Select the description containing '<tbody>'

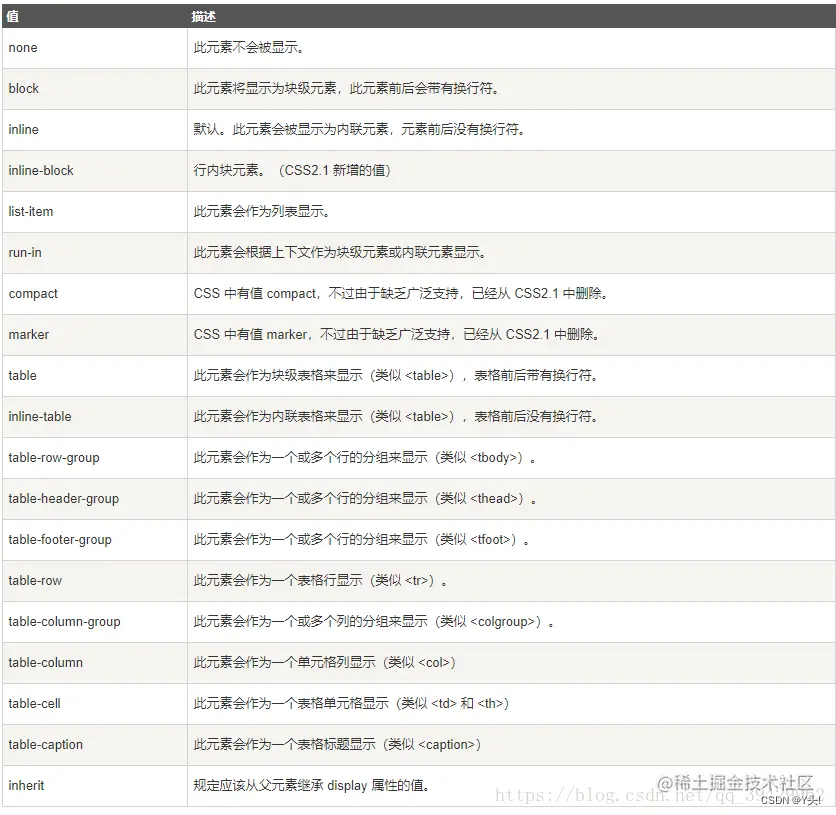365,458
